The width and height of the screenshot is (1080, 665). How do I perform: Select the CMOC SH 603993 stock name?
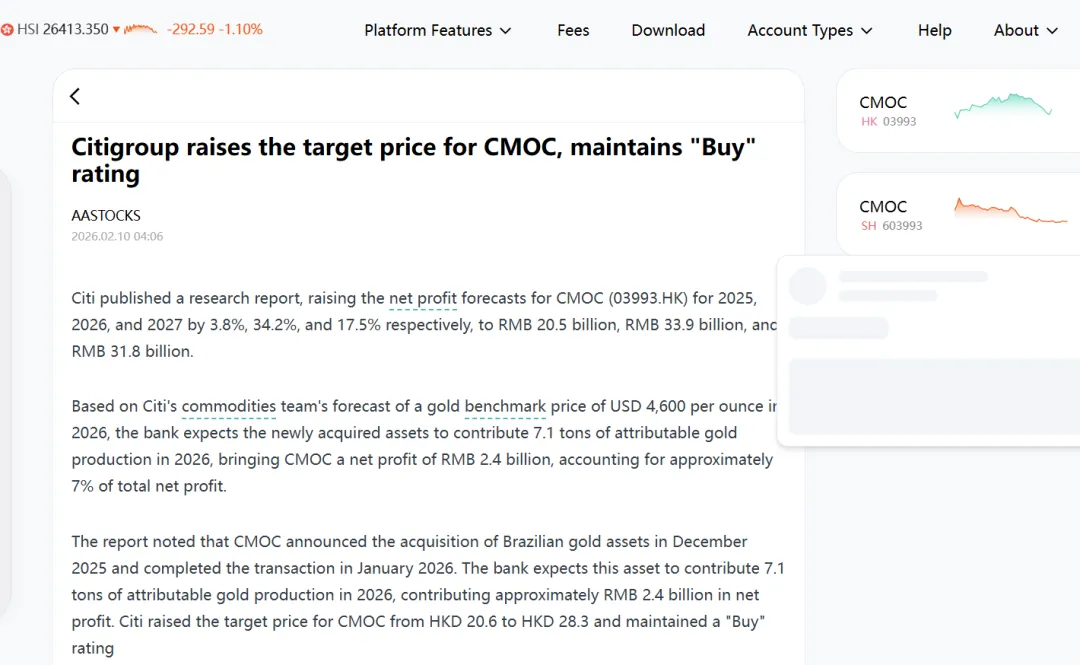click(x=883, y=207)
